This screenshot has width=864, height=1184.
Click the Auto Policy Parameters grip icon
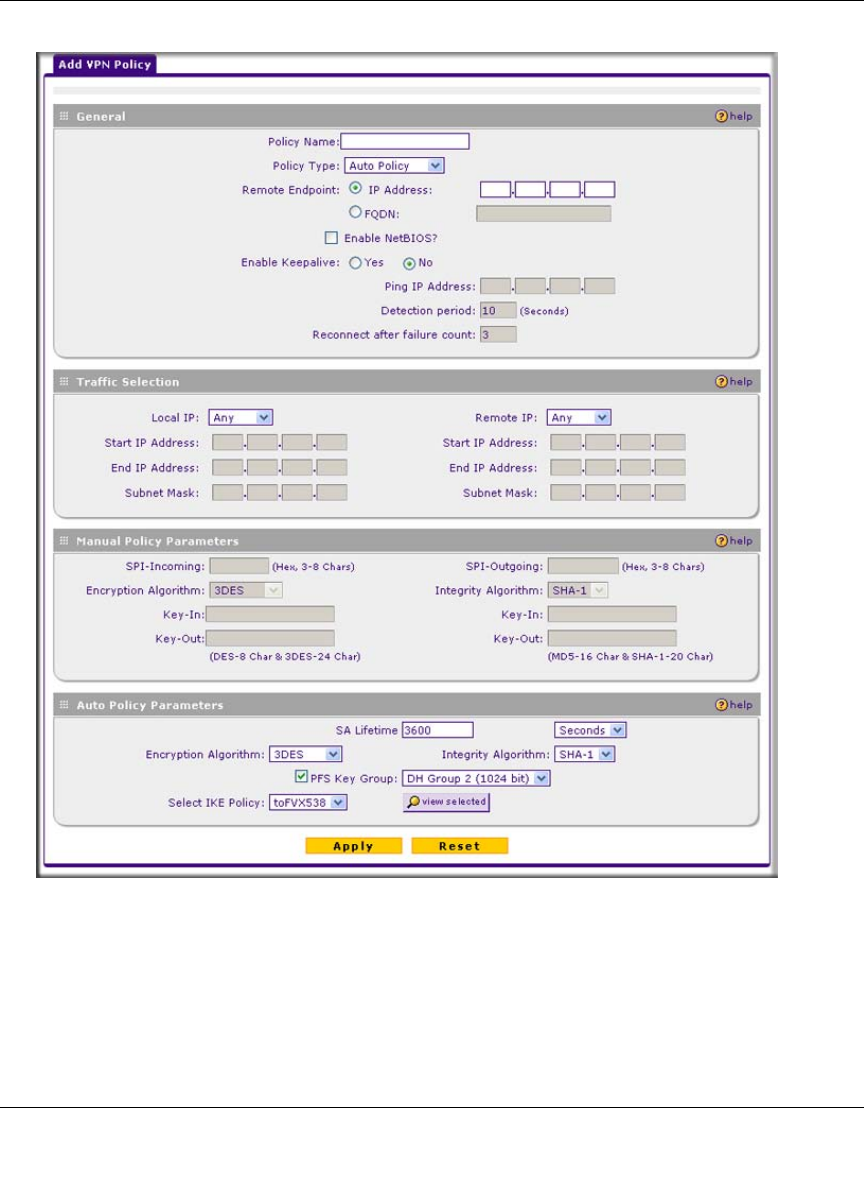pyautogui.click(x=64, y=705)
